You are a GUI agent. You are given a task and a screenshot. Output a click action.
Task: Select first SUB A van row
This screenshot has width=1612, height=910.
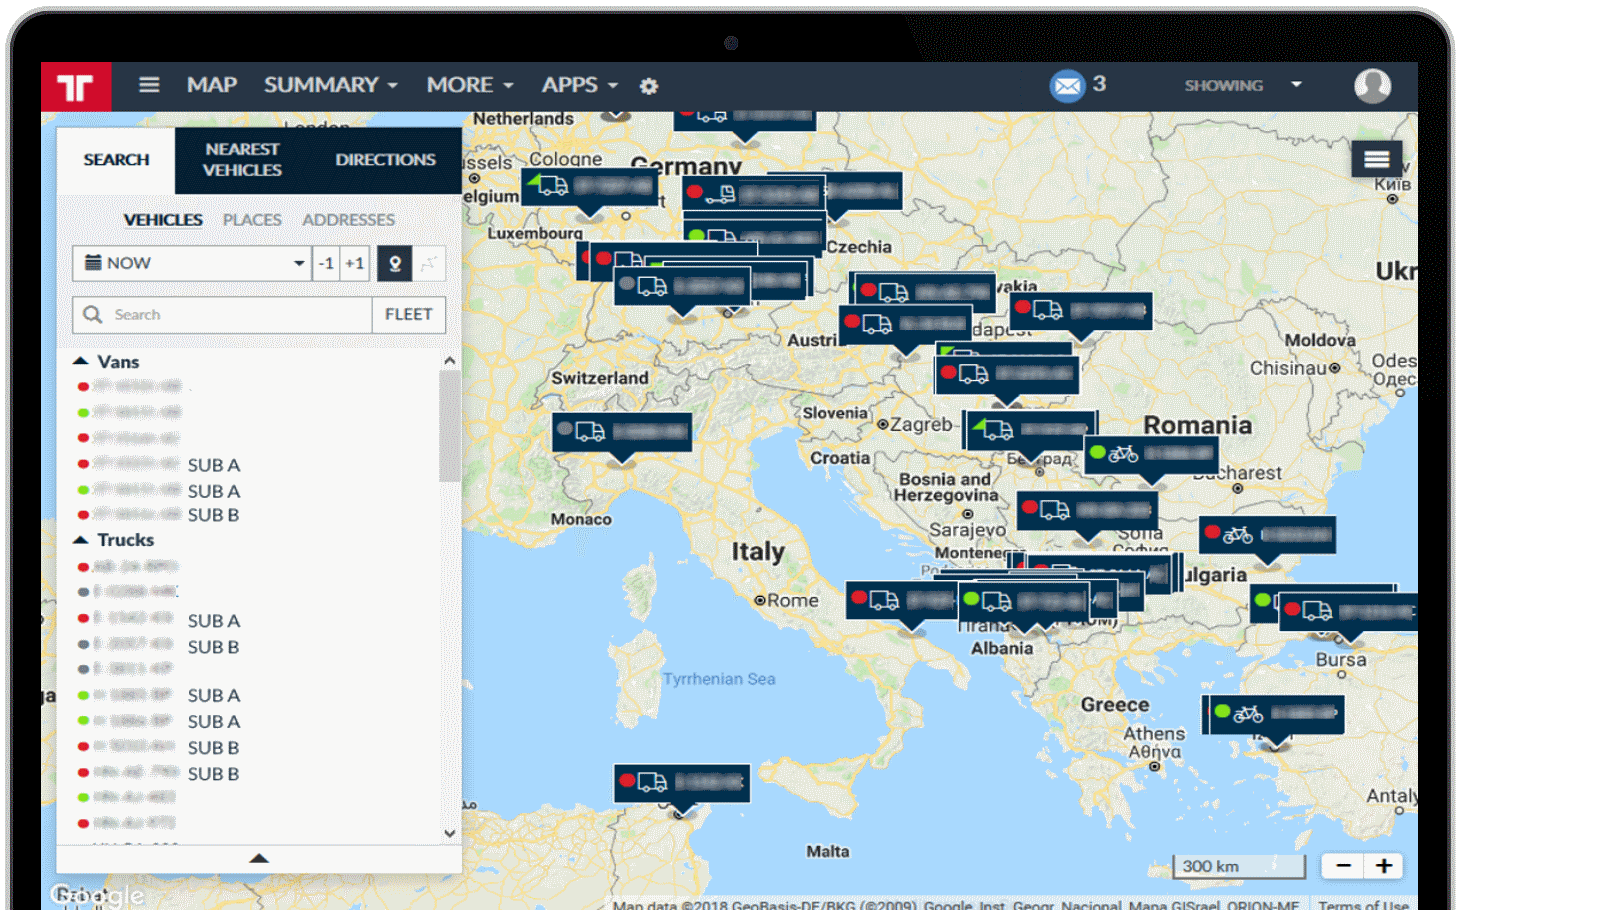(160, 465)
